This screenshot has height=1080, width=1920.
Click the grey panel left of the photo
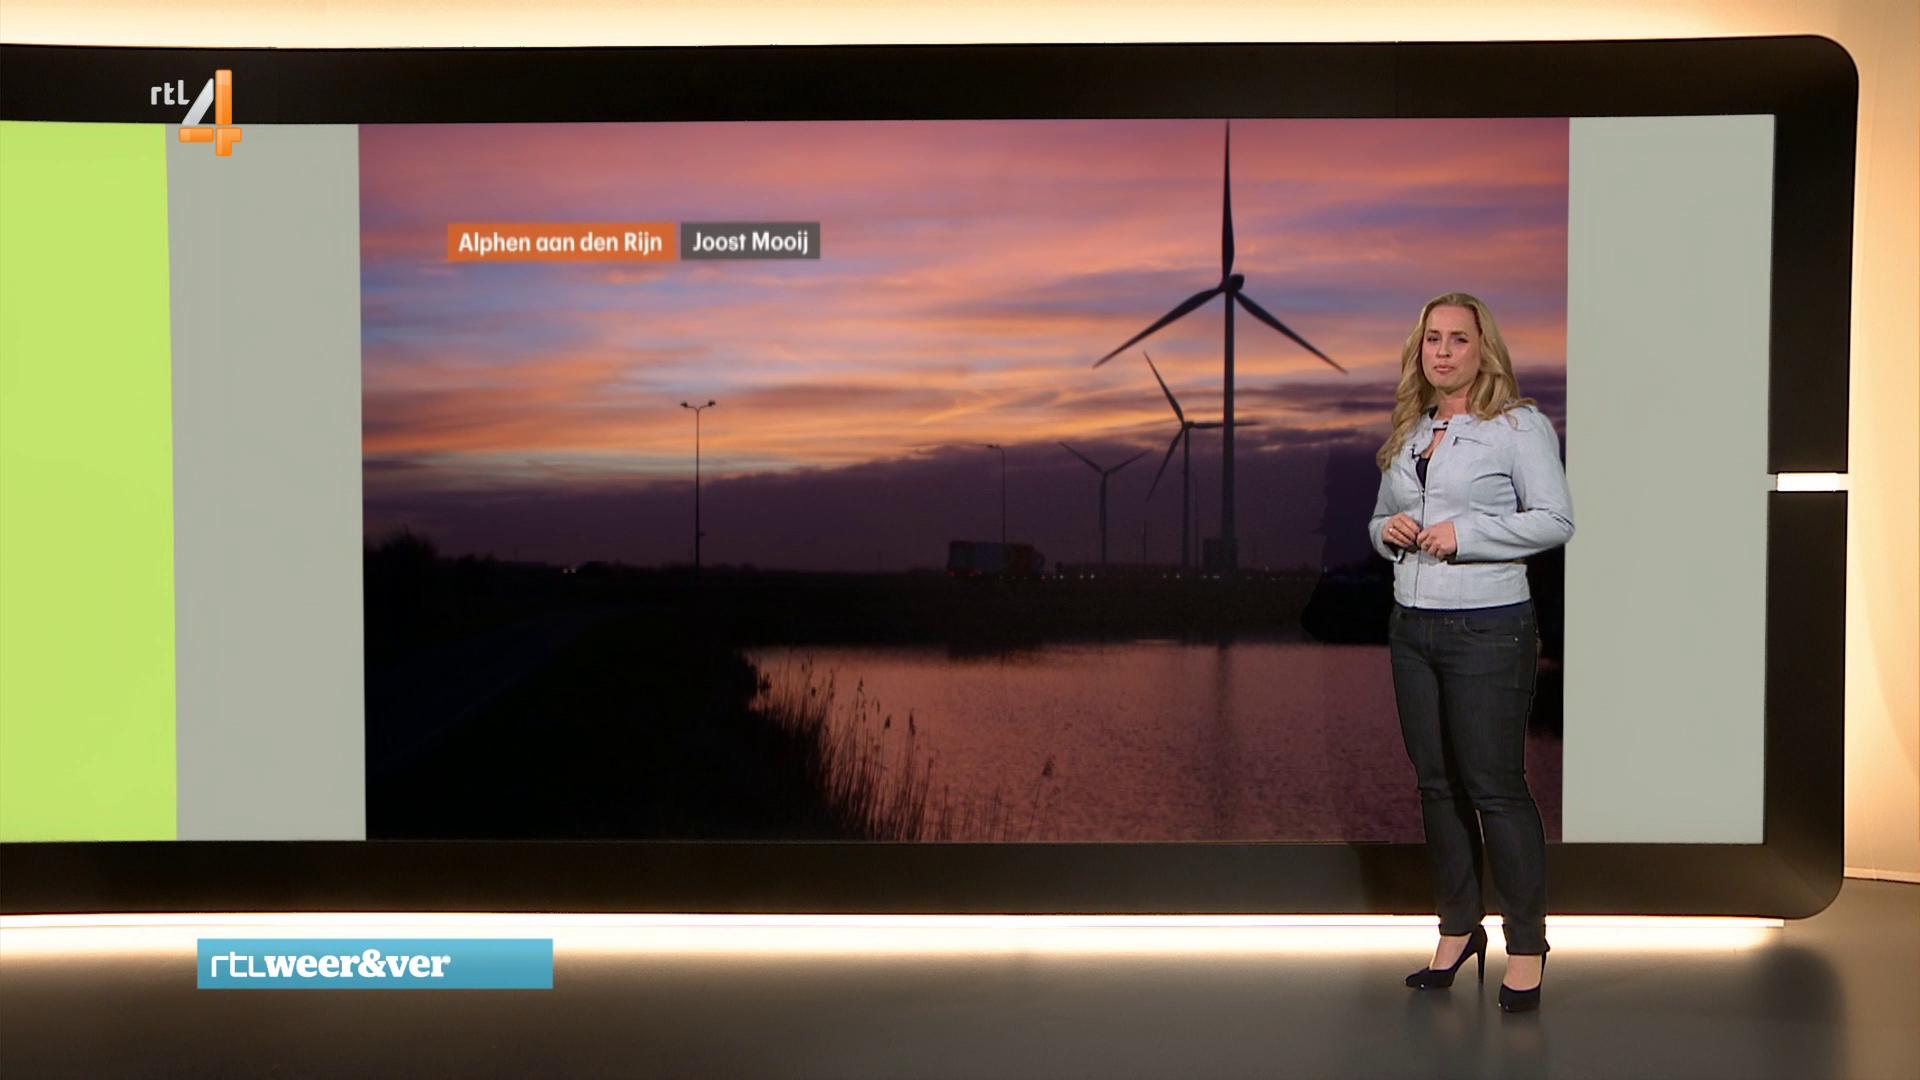(x=268, y=480)
